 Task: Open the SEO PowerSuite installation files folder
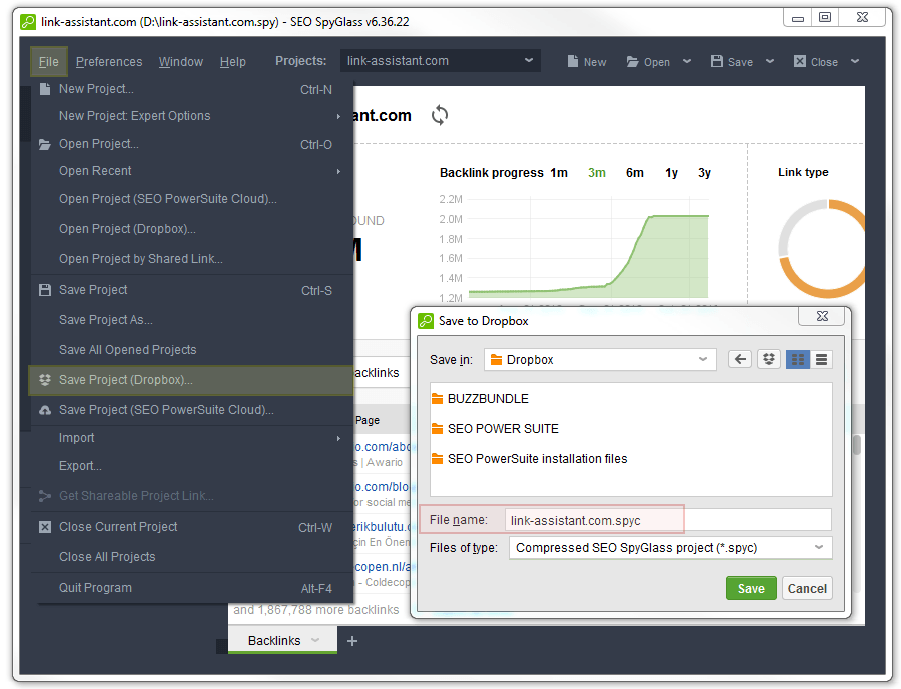pyautogui.click(x=529, y=459)
